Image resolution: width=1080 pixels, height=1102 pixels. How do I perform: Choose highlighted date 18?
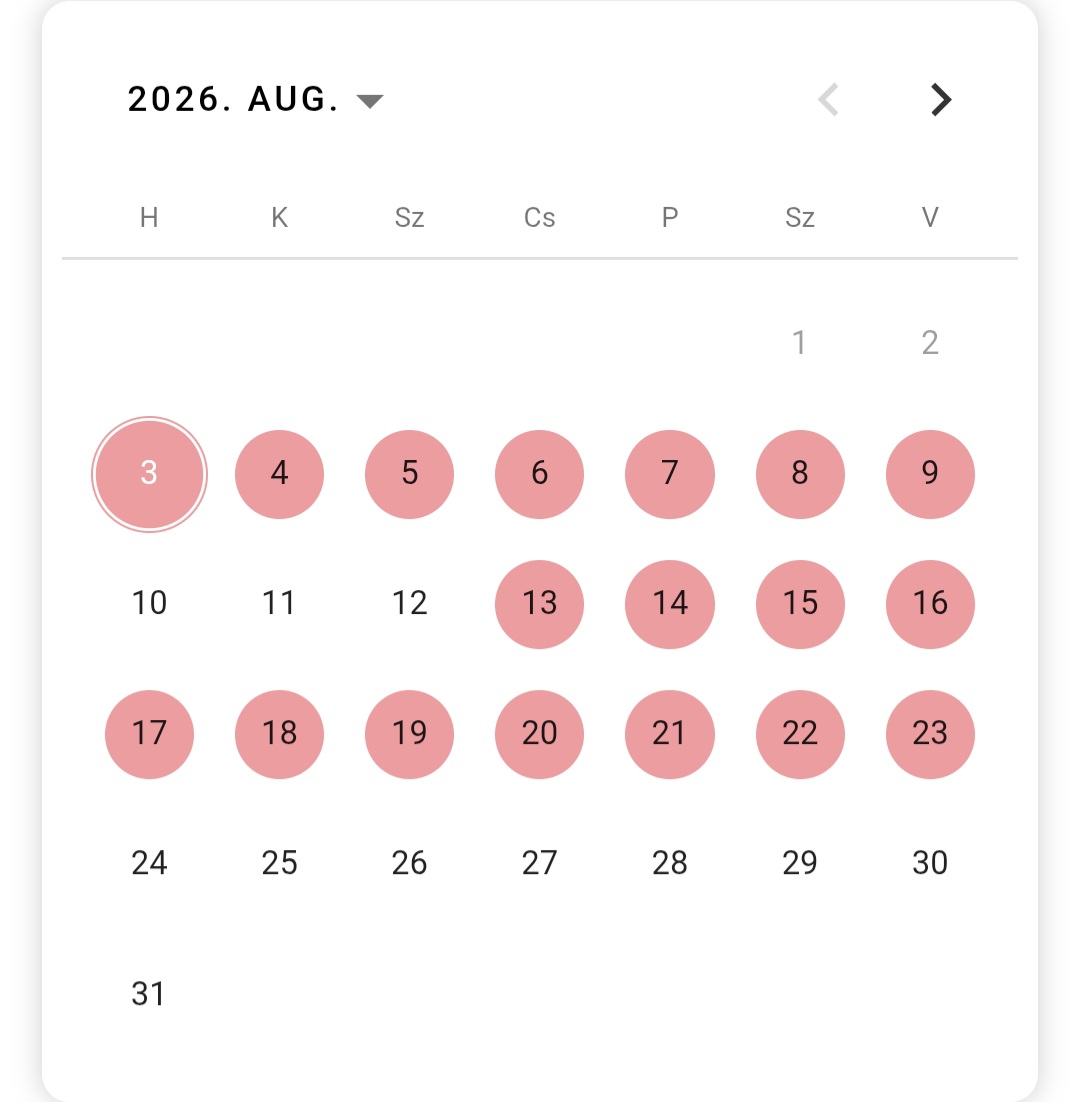point(280,734)
